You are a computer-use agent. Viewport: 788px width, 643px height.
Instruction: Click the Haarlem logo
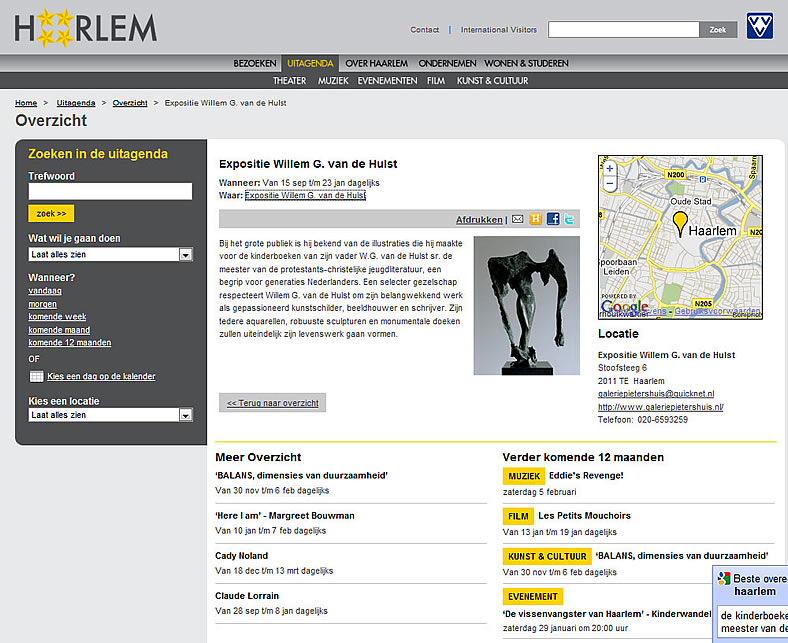click(86, 28)
